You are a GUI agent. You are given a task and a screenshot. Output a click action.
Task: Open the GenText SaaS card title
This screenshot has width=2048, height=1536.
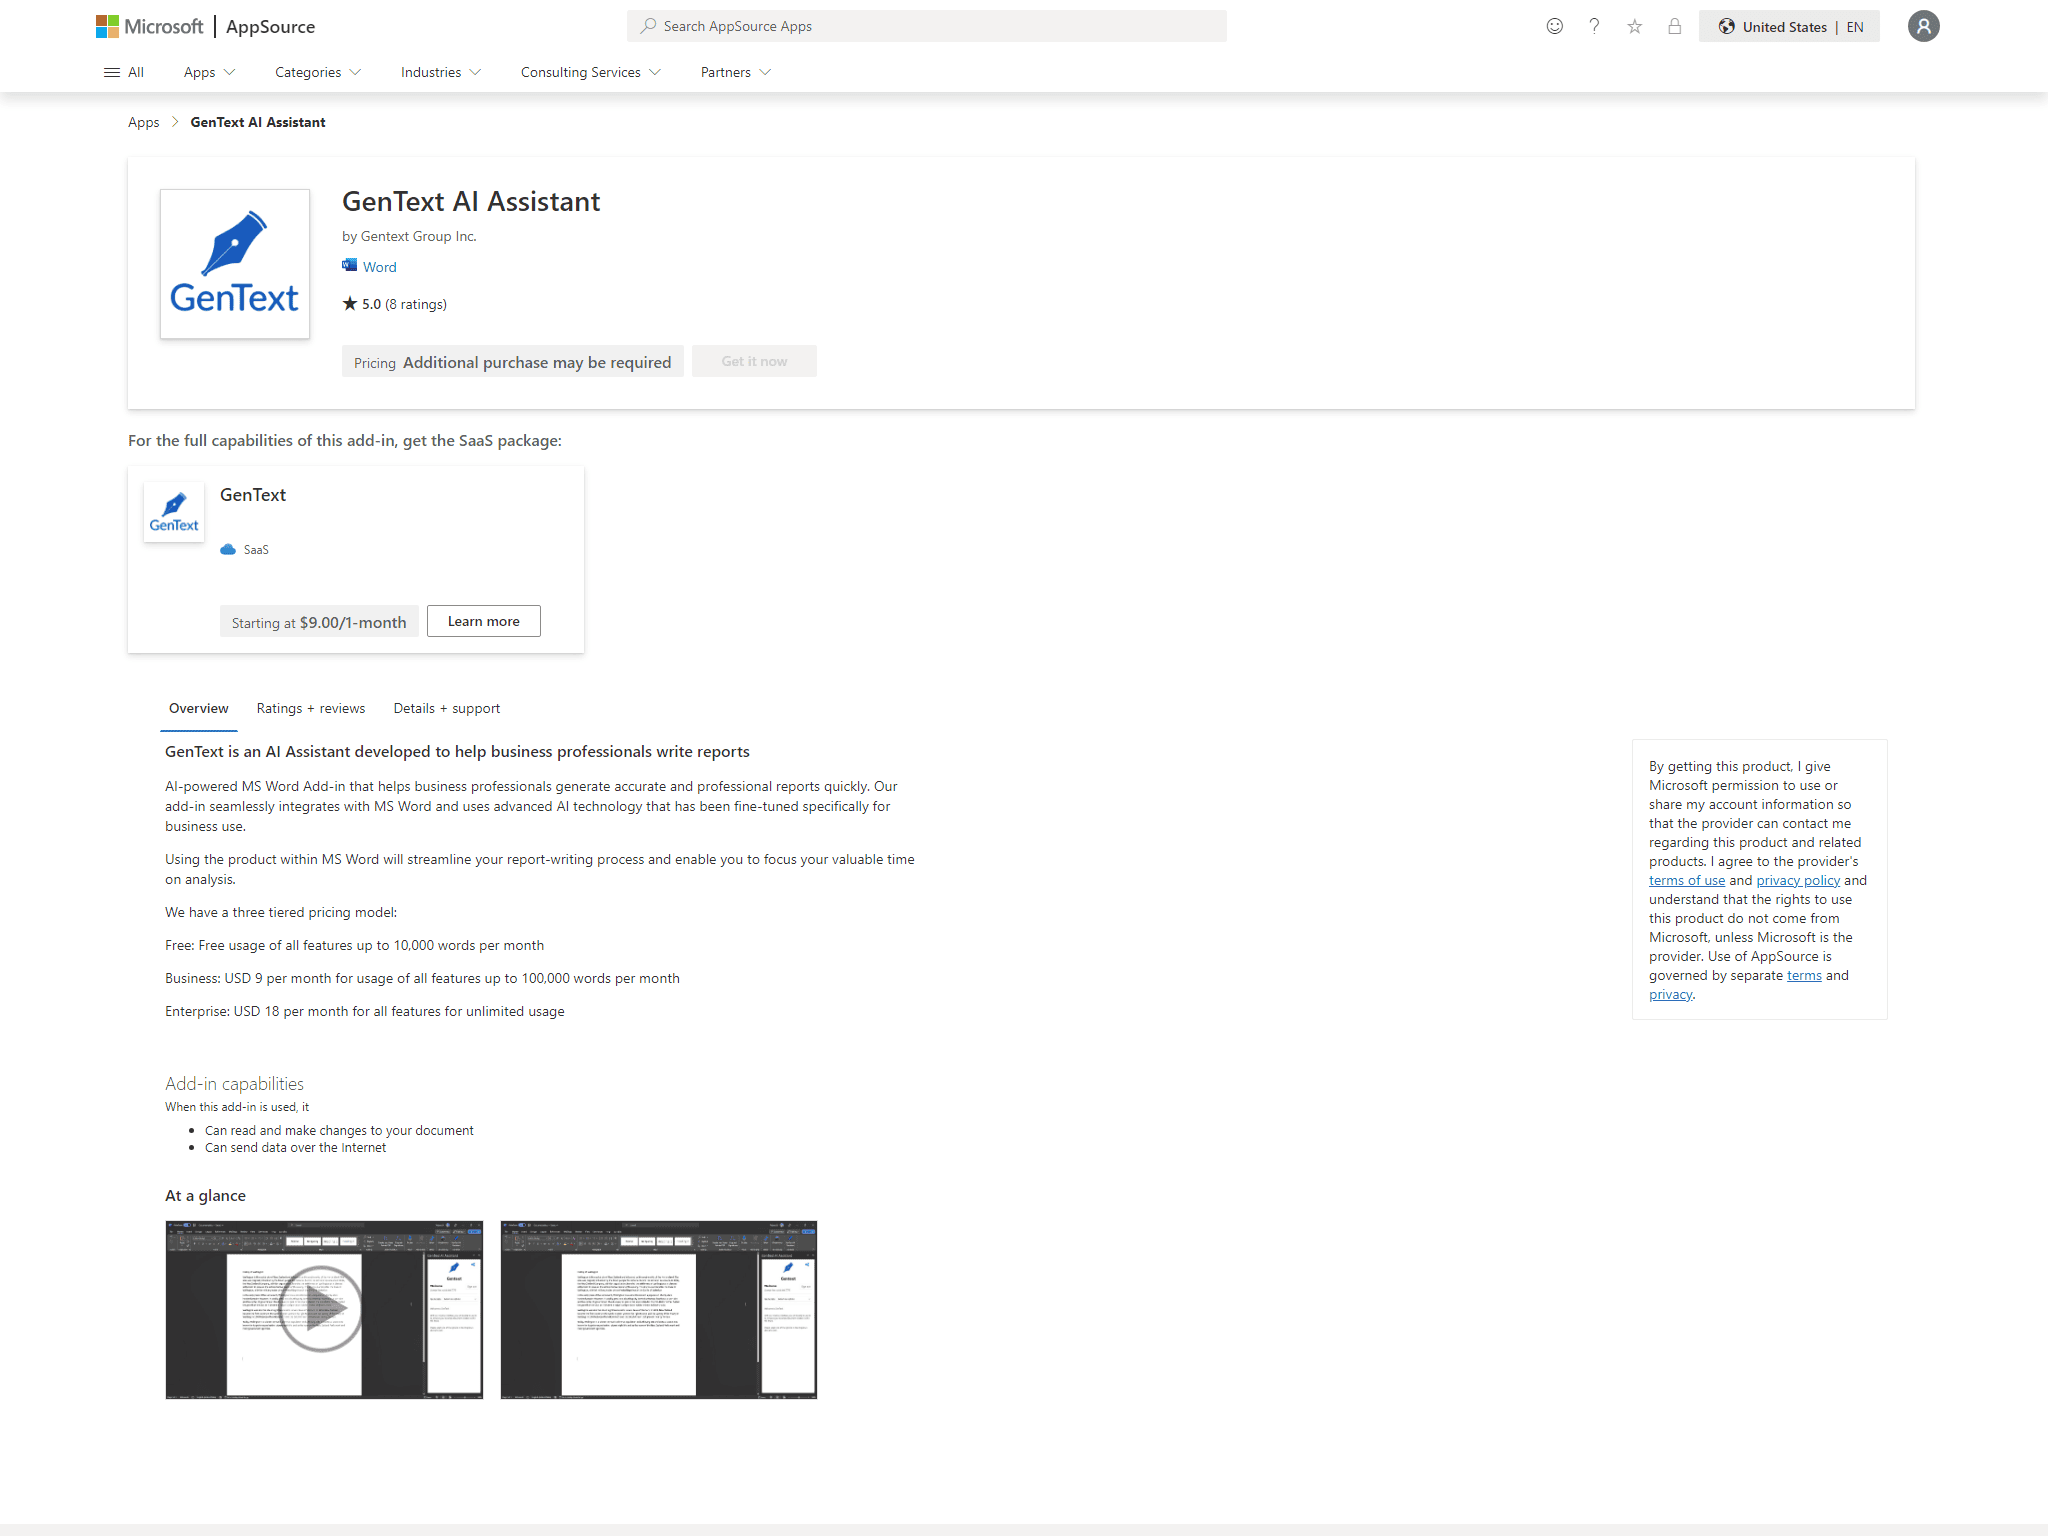coord(253,495)
